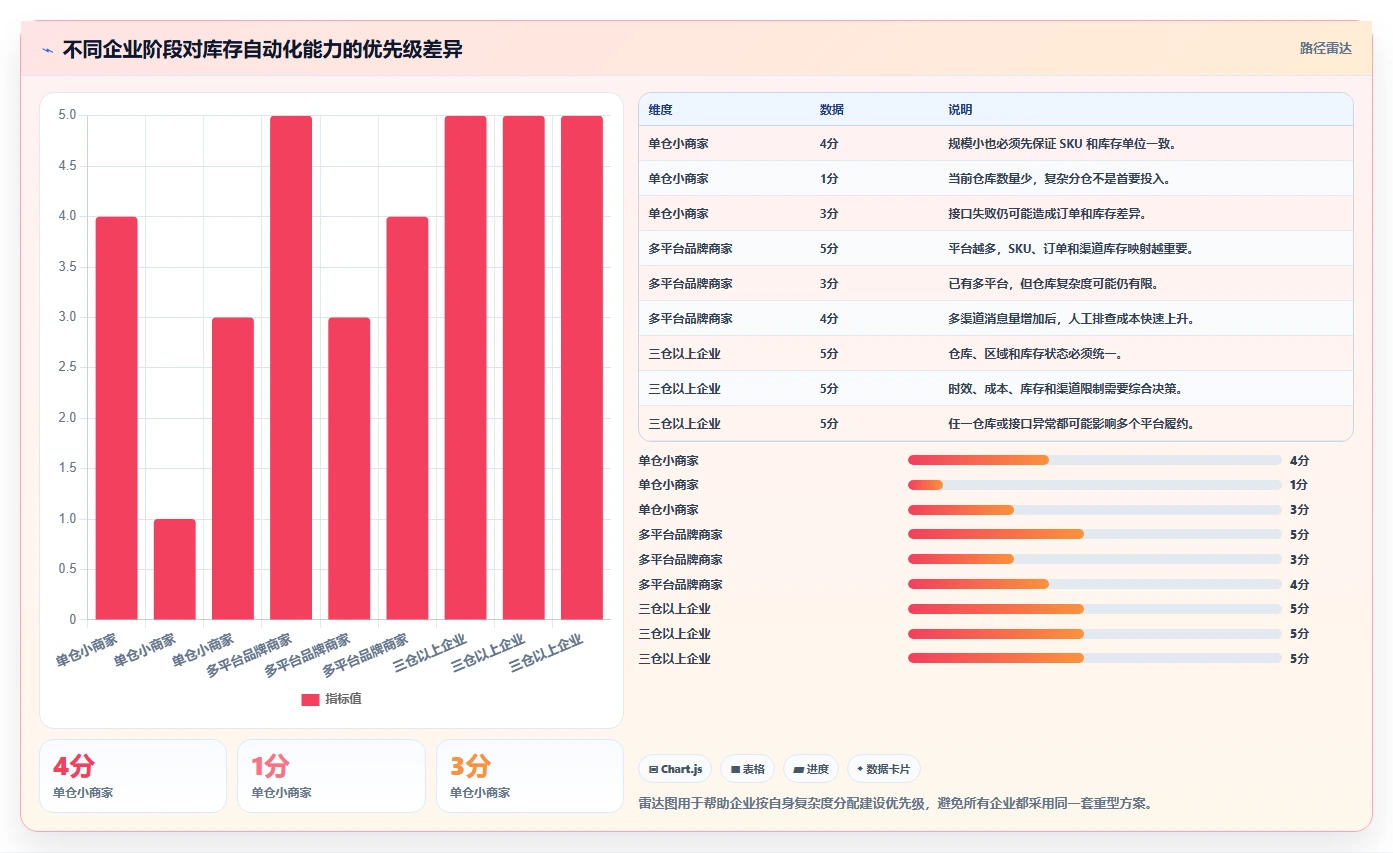Click the 说明 column header
This screenshot has height=853, width=1393.
click(960, 109)
